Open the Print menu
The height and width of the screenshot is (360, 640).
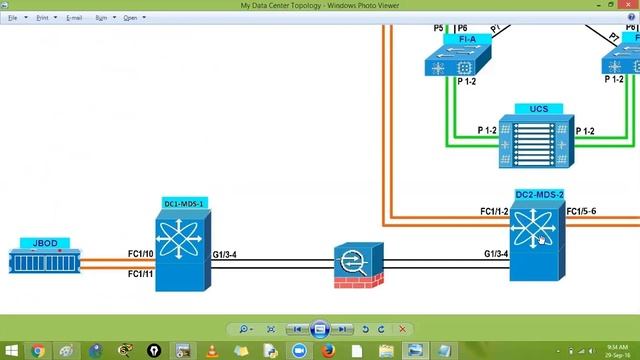[42, 18]
